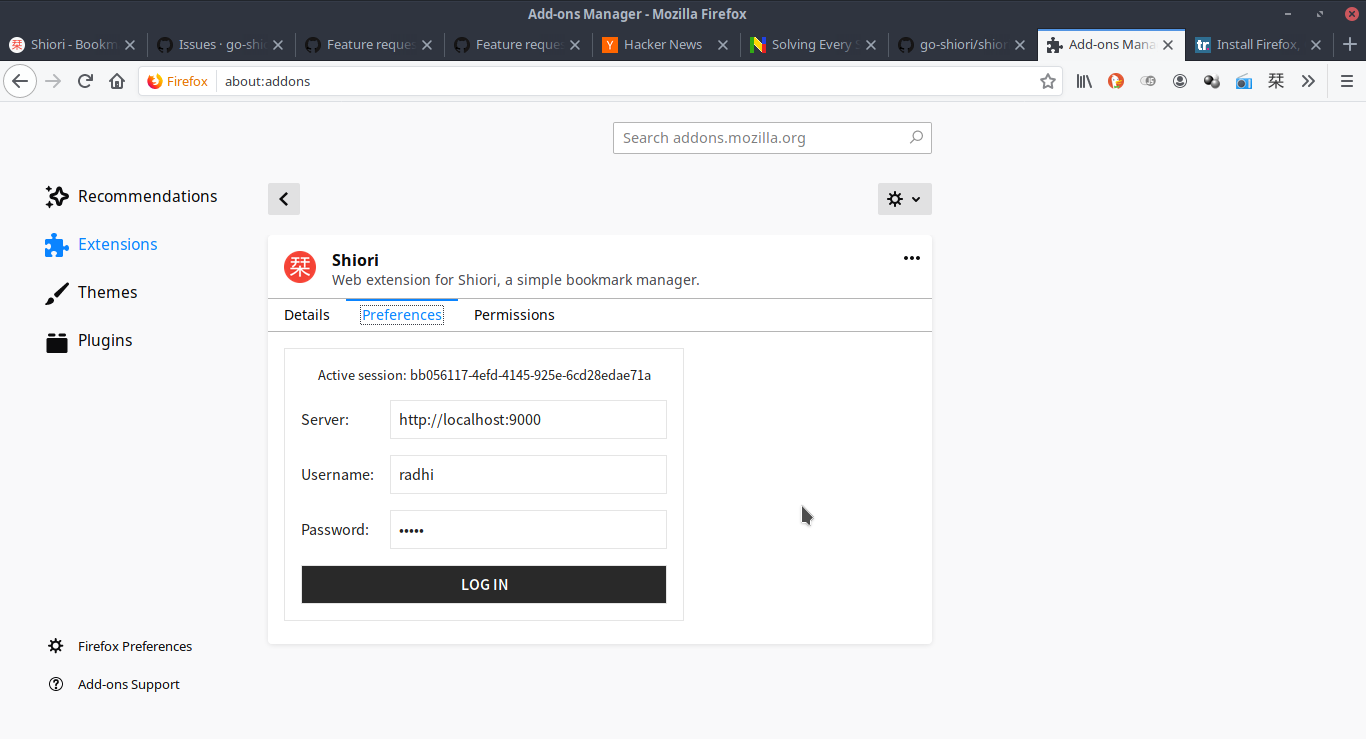Open Recommendations in the sidebar

pos(131,196)
